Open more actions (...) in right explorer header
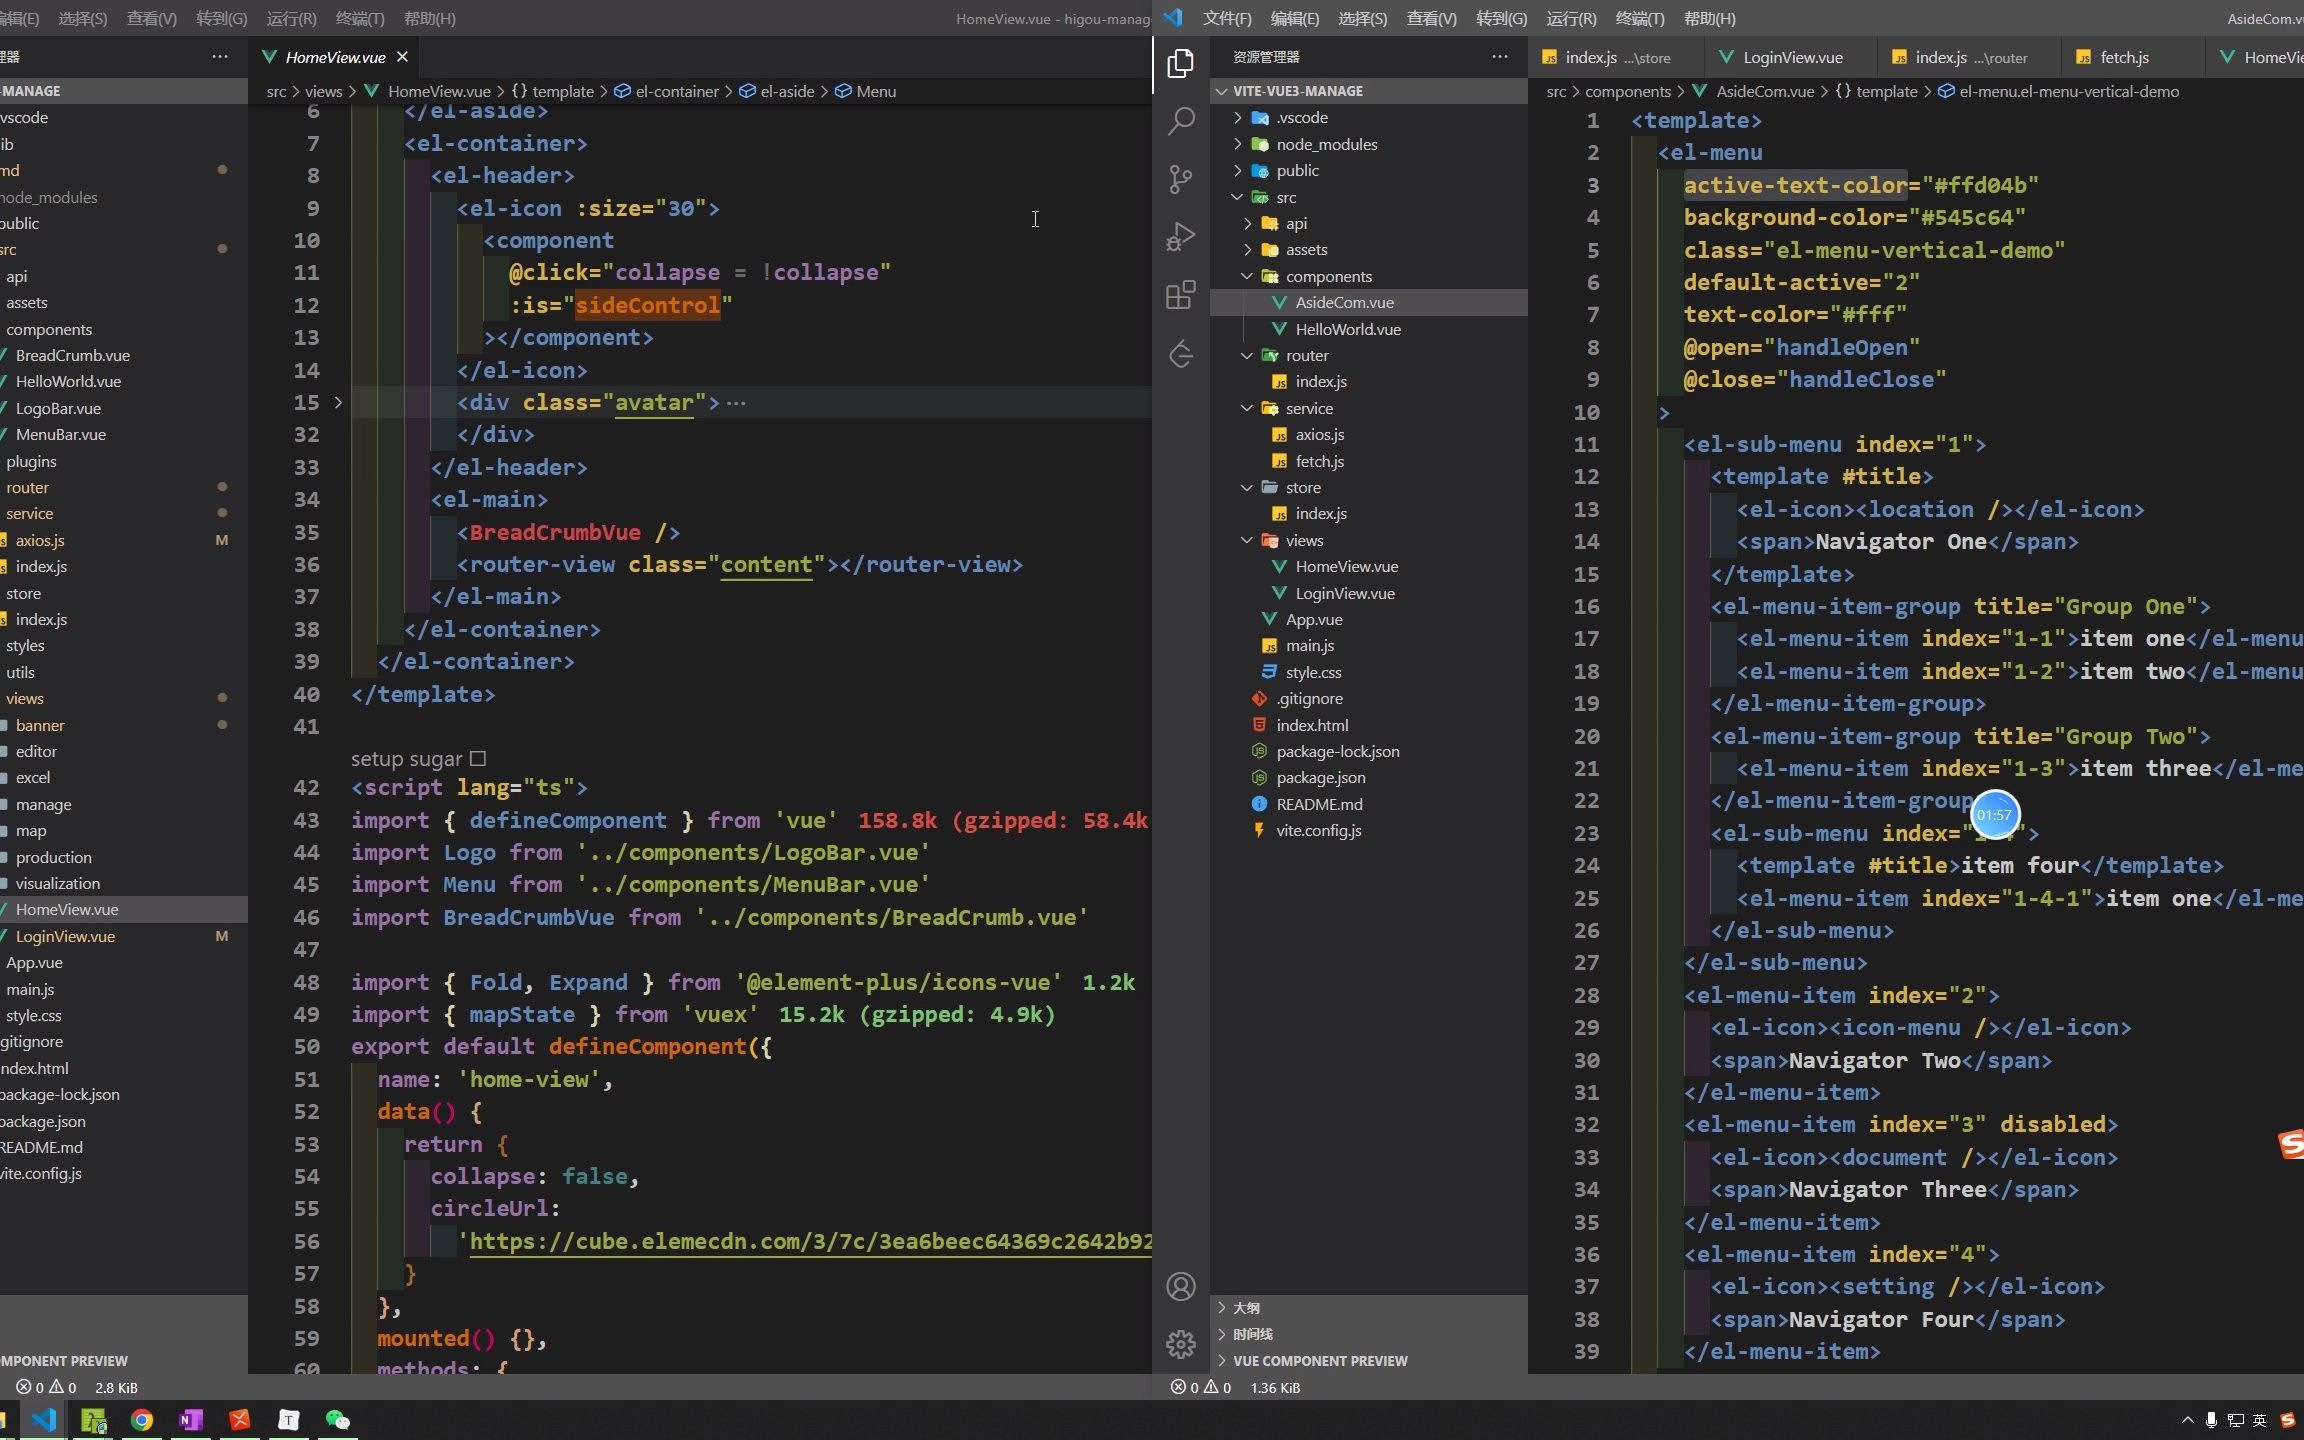The height and width of the screenshot is (1440, 2304). (x=1499, y=57)
